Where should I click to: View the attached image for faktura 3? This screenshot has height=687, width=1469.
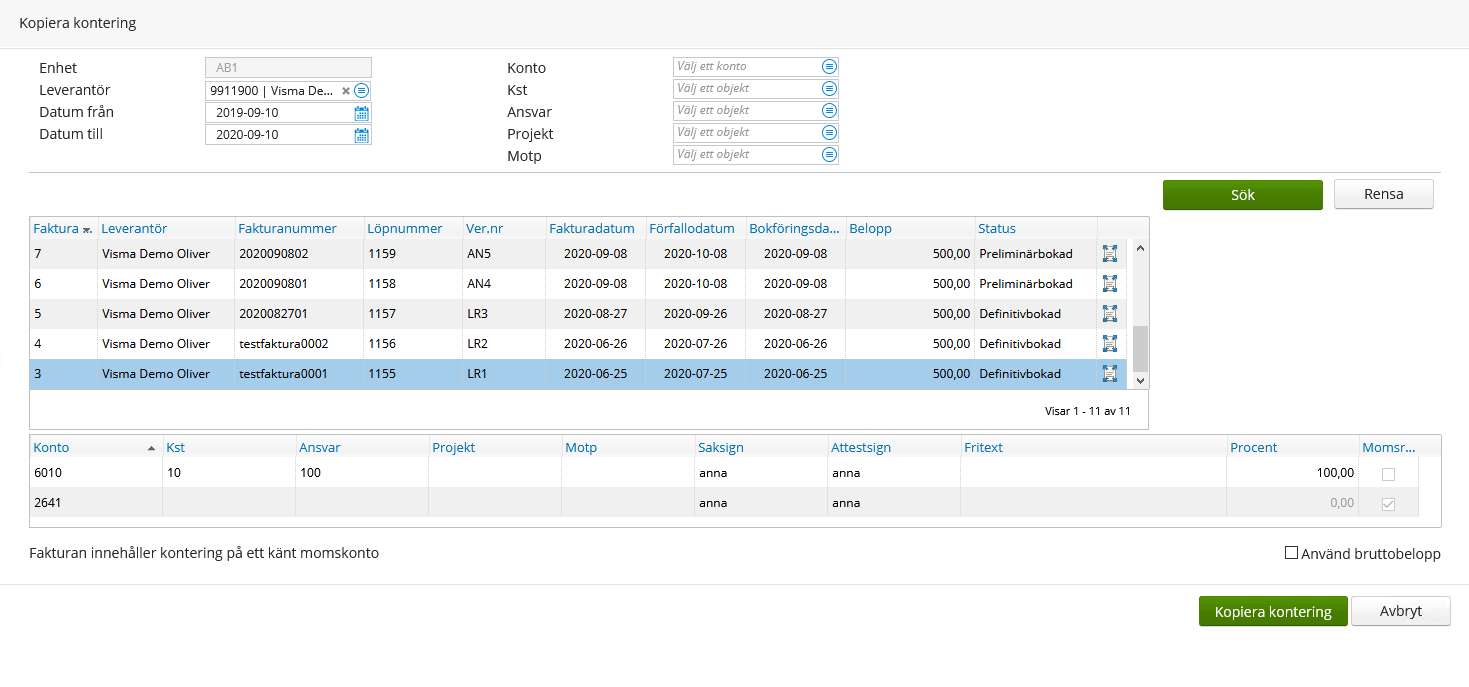pyautogui.click(x=1110, y=373)
